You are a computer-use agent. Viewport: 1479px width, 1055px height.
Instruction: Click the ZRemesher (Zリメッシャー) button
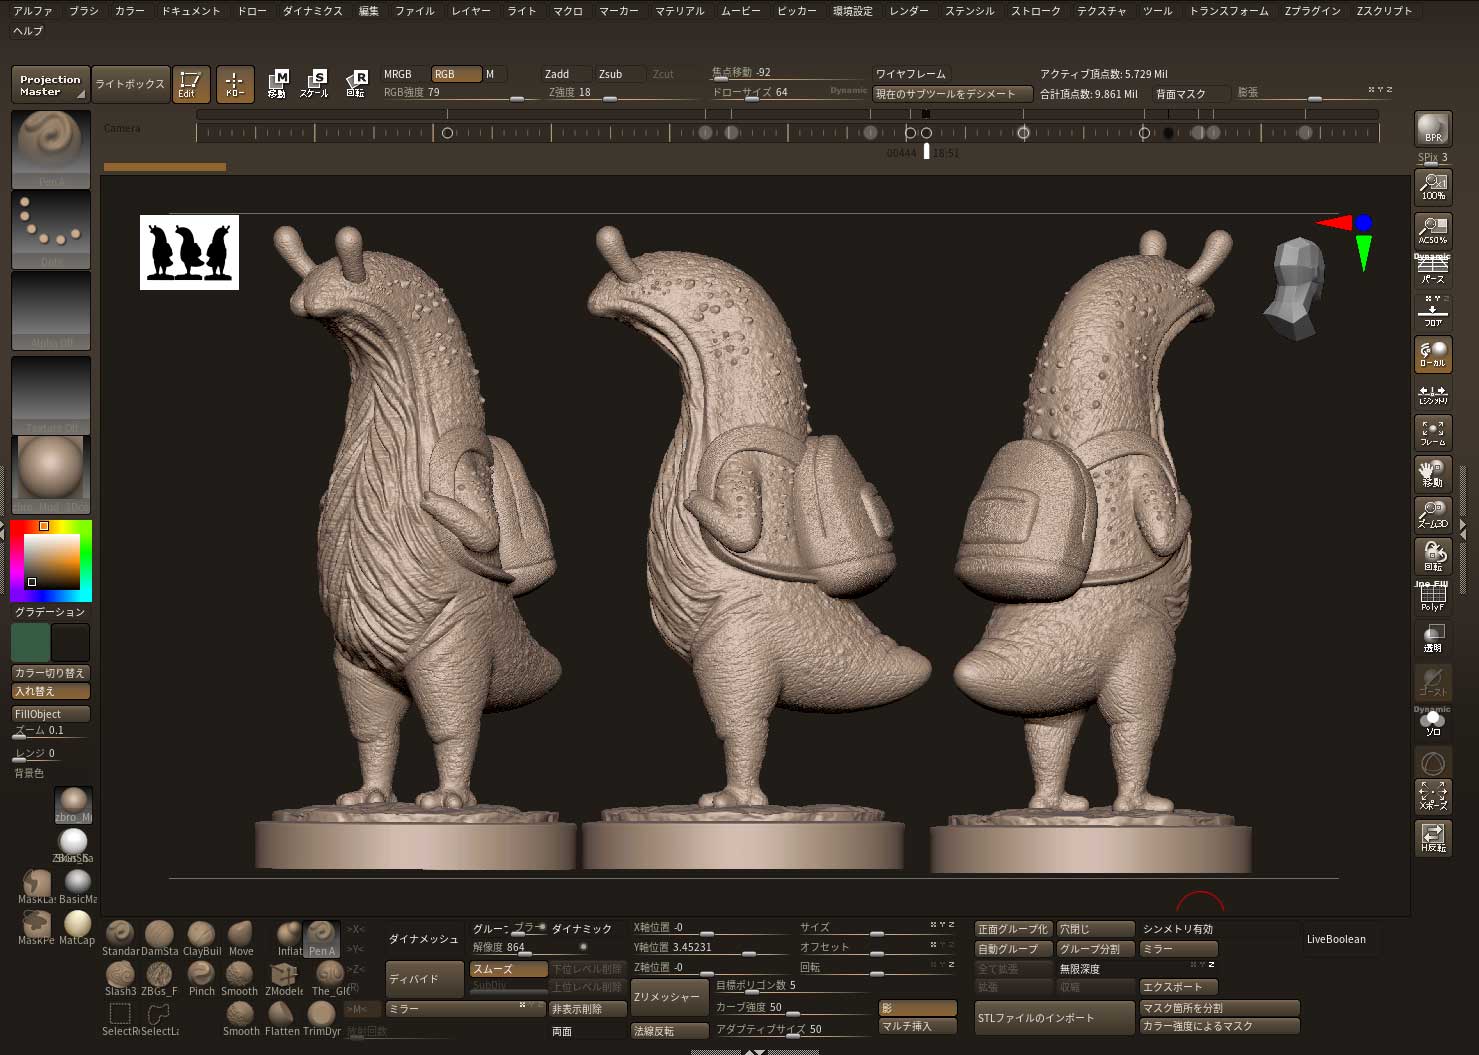coord(667,997)
